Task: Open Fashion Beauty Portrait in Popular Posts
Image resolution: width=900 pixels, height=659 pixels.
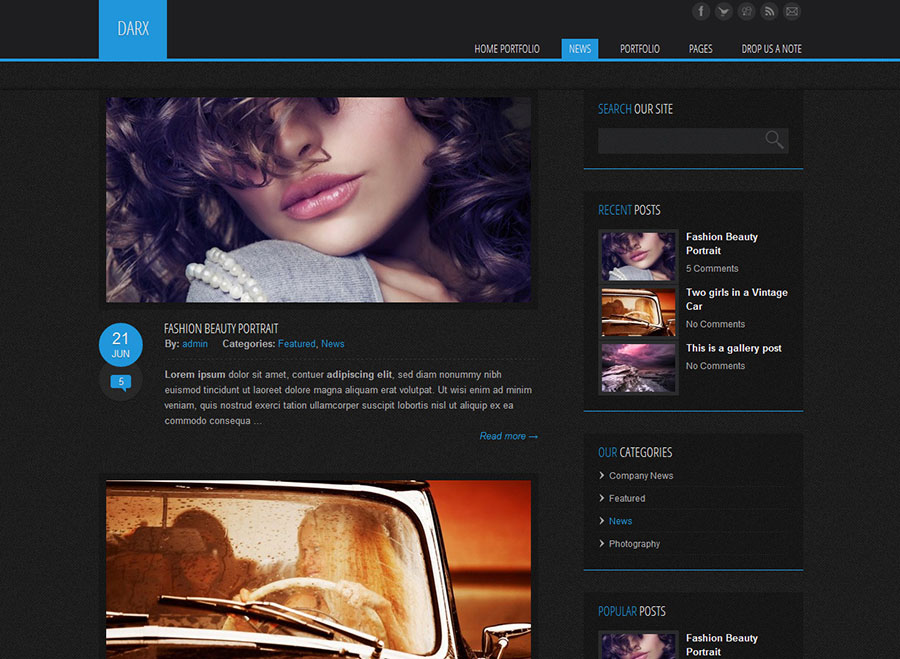Action: 721,645
